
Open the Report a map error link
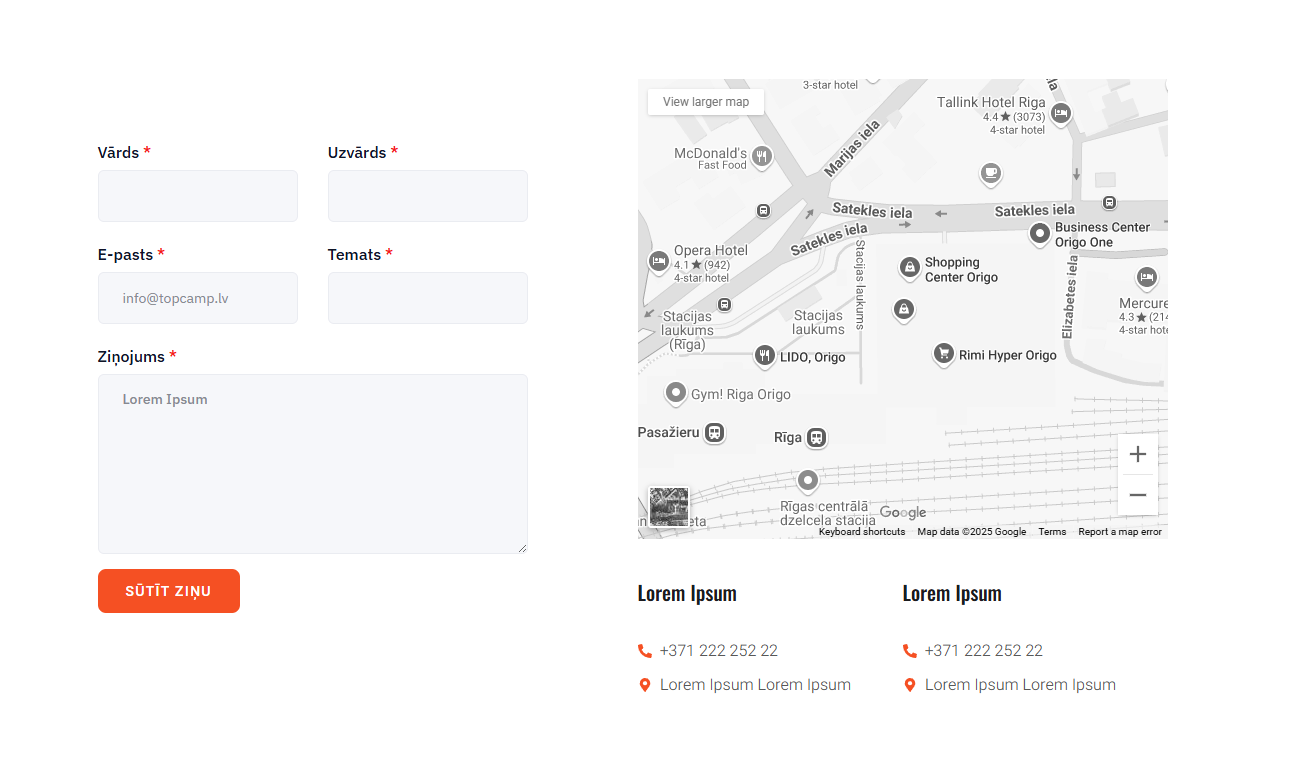click(1120, 532)
